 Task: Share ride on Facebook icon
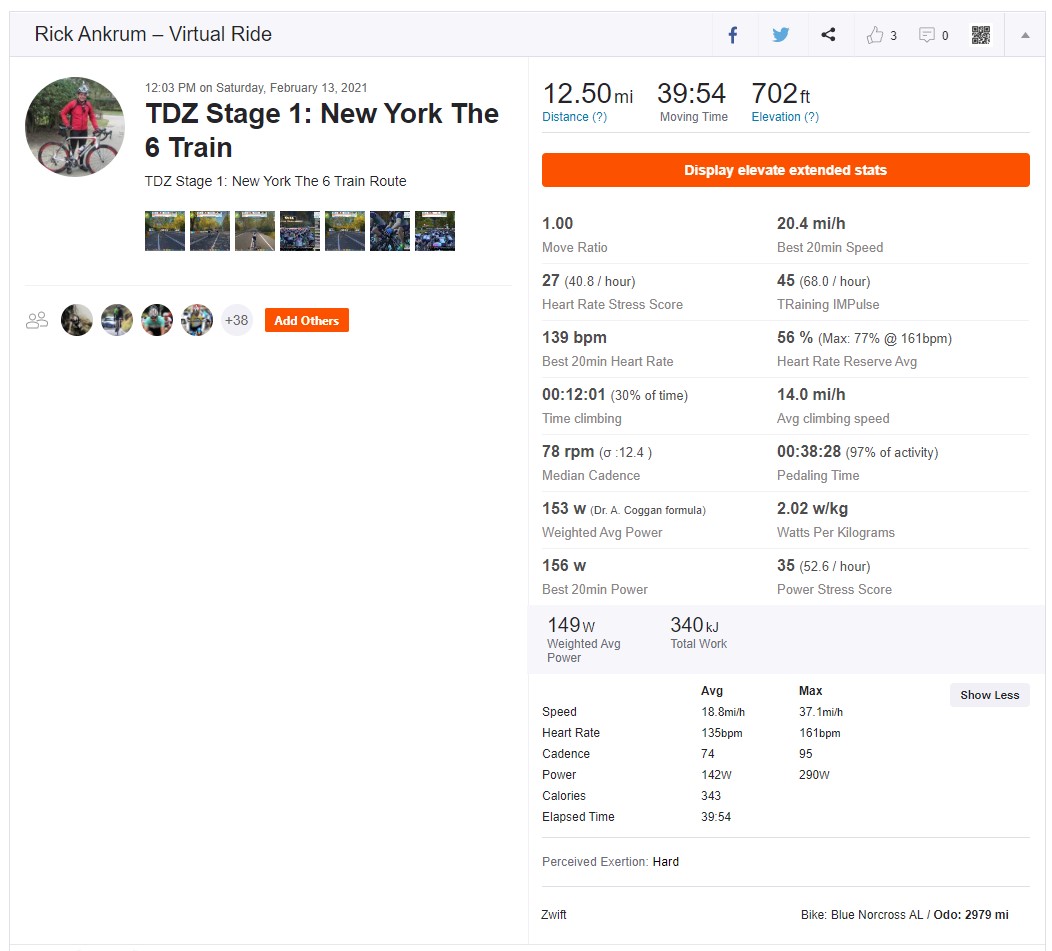tap(733, 35)
